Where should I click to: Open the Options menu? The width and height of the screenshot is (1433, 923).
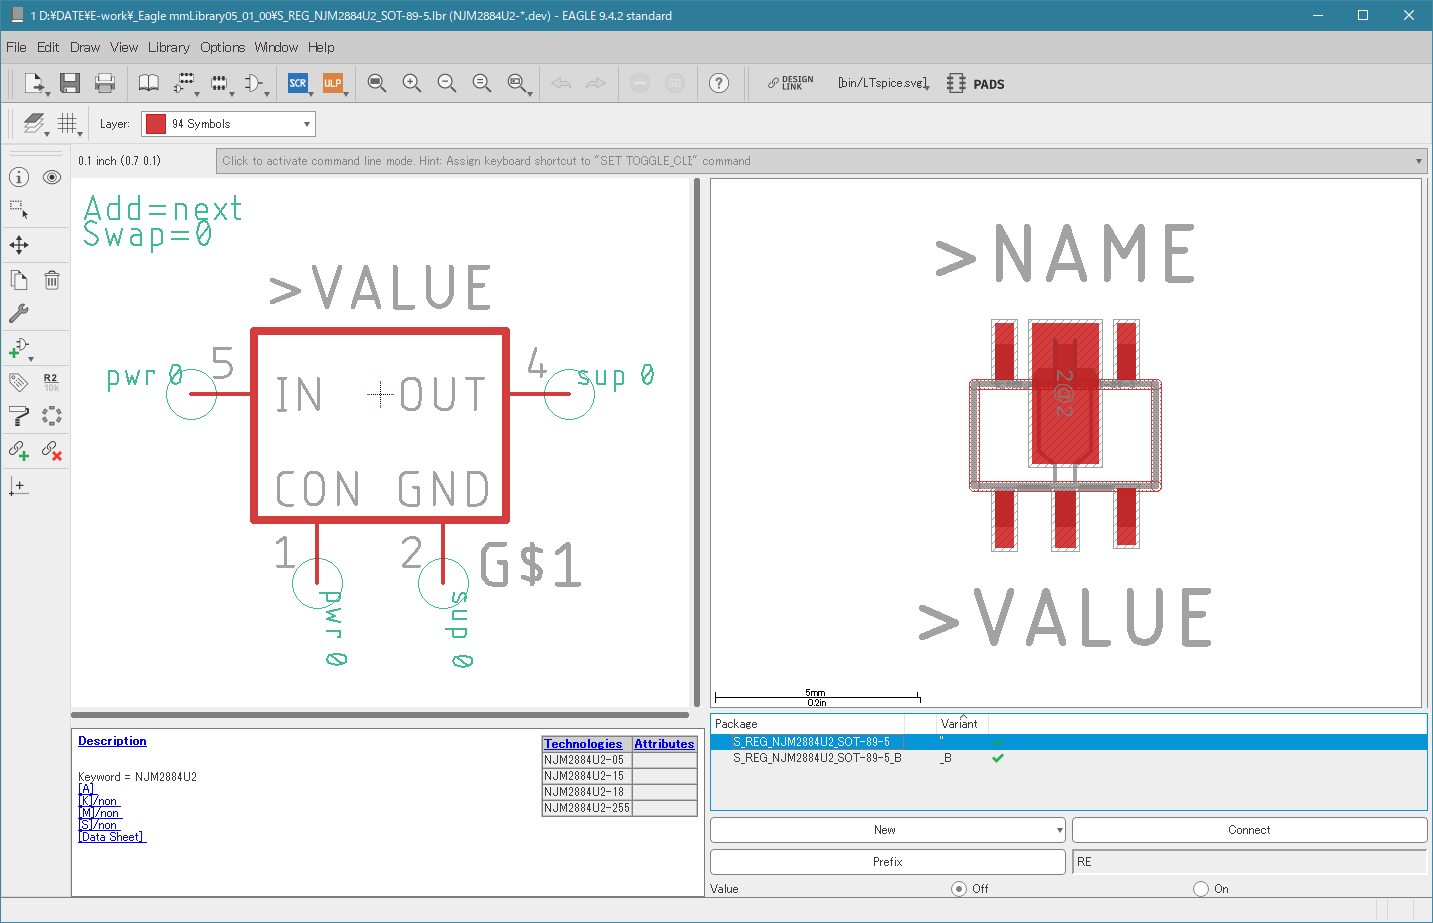(x=222, y=47)
